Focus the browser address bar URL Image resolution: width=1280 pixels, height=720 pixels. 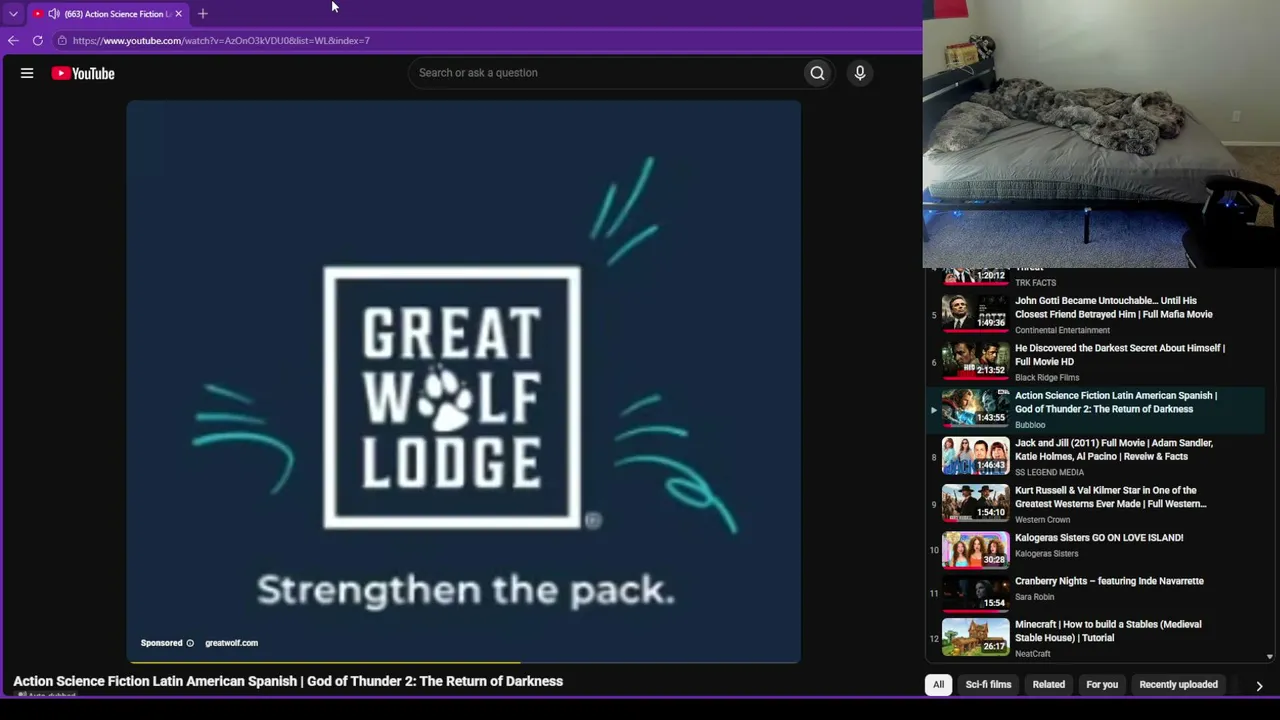click(x=221, y=41)
